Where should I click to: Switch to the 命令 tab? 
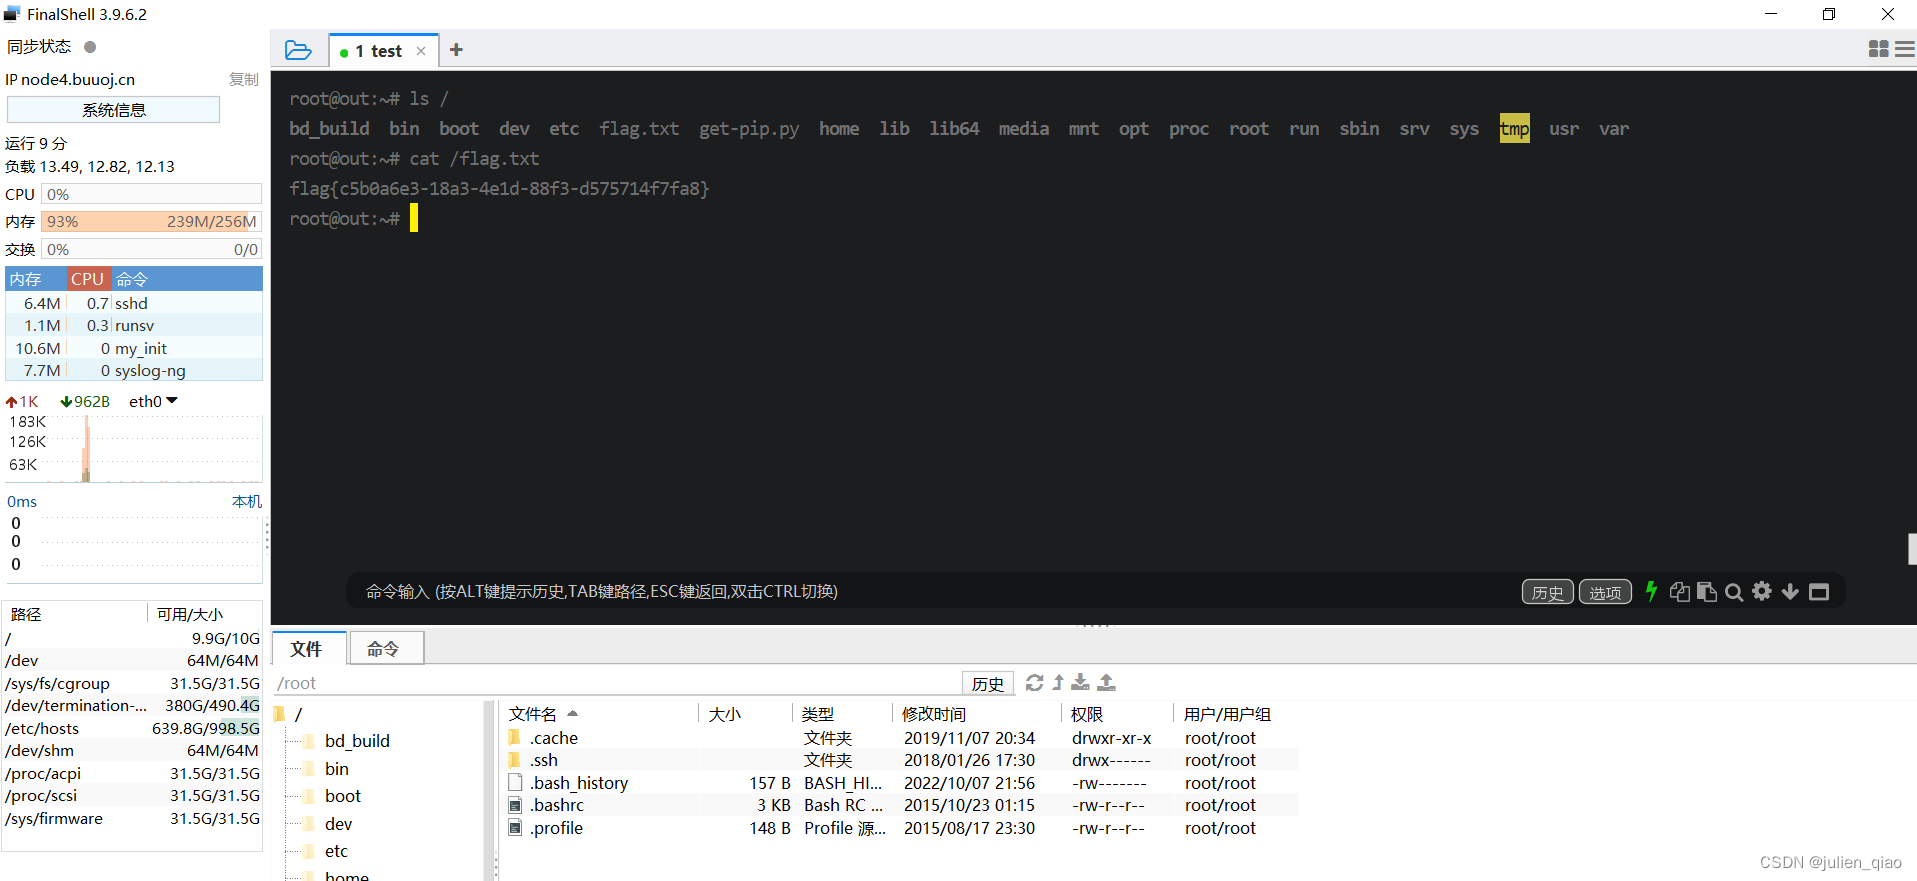pyautogui.click(x=383, y=649)
